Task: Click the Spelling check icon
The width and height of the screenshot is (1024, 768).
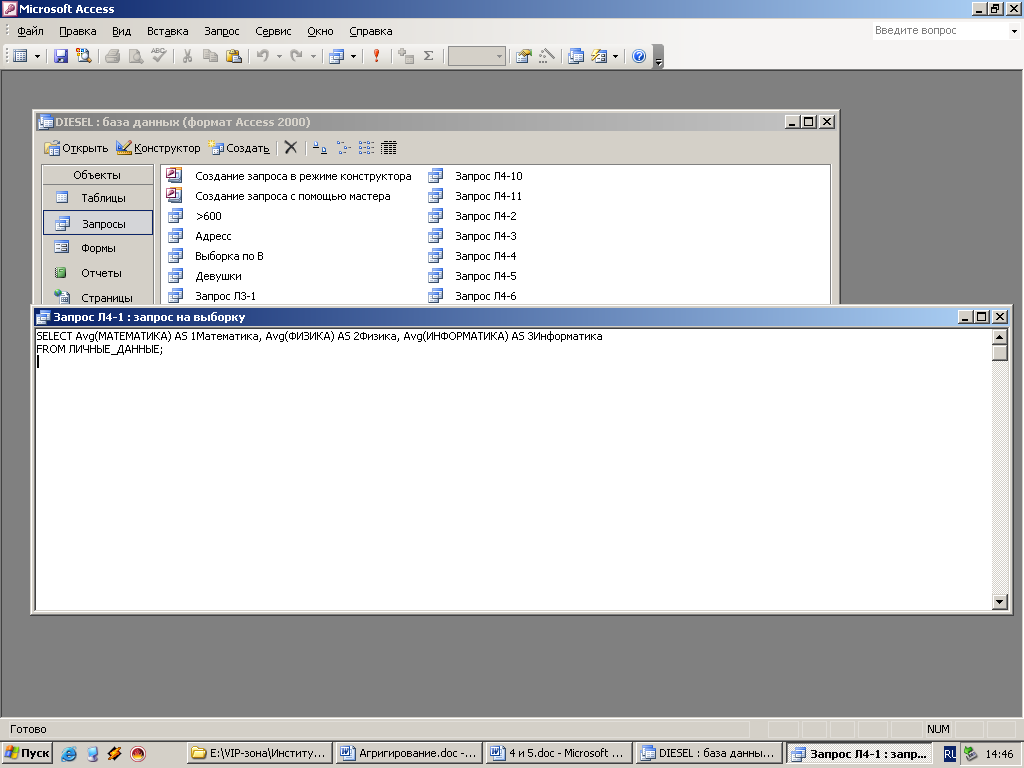Action: pos(158,56)
